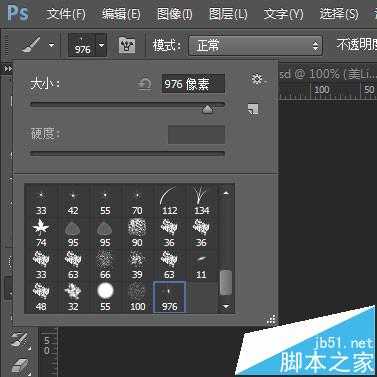Open the brush picker gear menu
This screenshot has width=377, height=377.
click(x=257, y=79)
